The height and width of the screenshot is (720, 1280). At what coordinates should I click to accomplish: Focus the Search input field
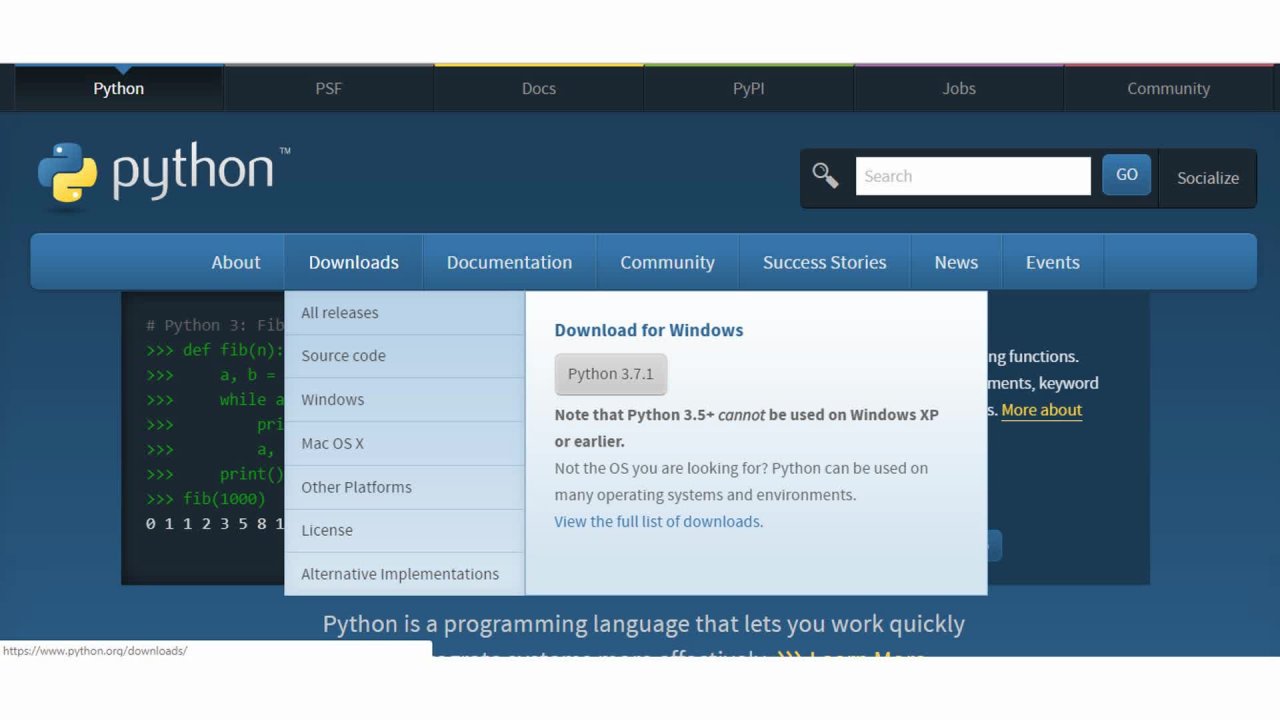[x=973, y=176]
